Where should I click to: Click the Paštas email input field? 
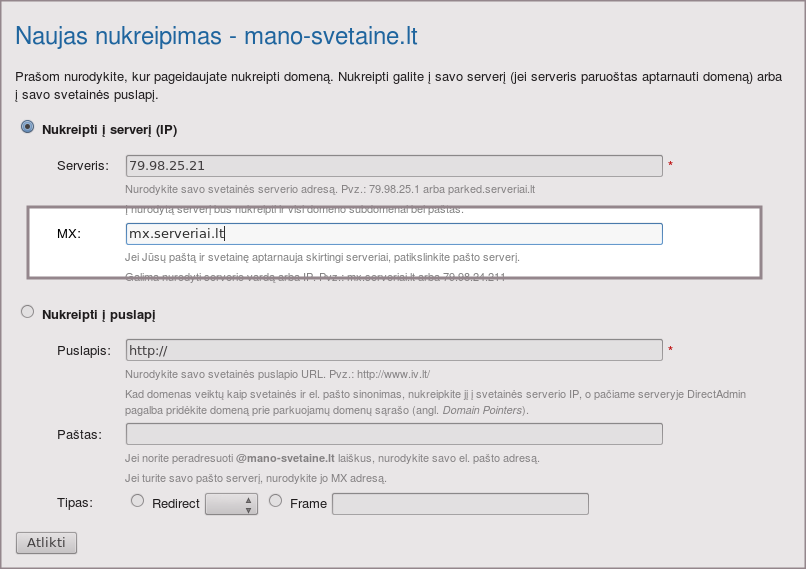[394, 434]
